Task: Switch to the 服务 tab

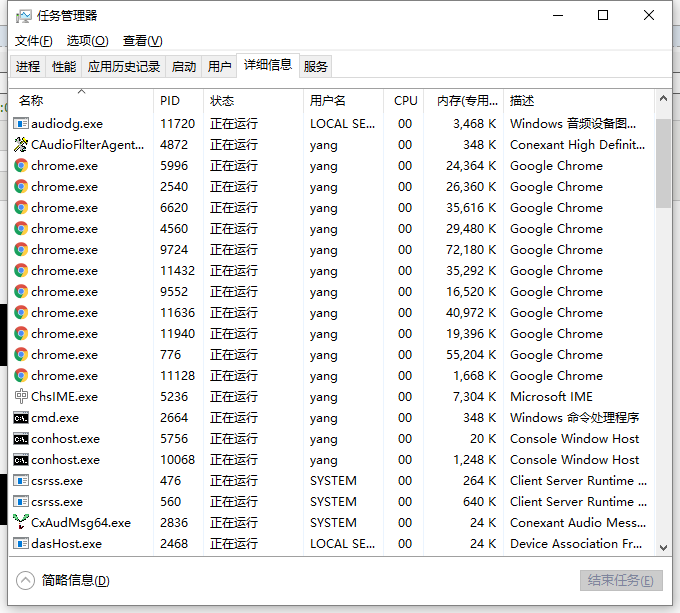Action: coord(315,66)
